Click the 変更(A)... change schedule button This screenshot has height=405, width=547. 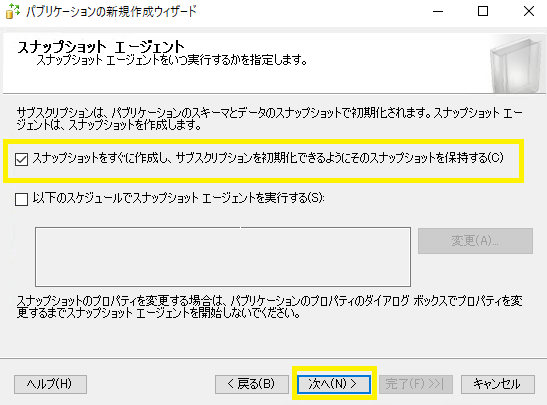[475, 241]
